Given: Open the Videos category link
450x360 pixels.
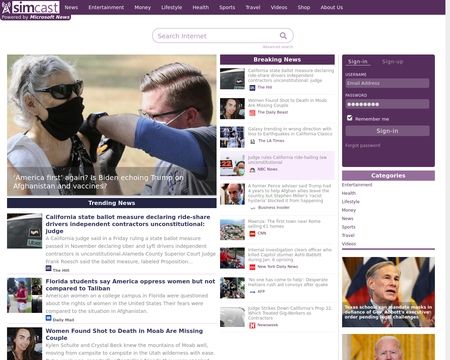Looking at the screenshot, I should [x=349, y=244].
